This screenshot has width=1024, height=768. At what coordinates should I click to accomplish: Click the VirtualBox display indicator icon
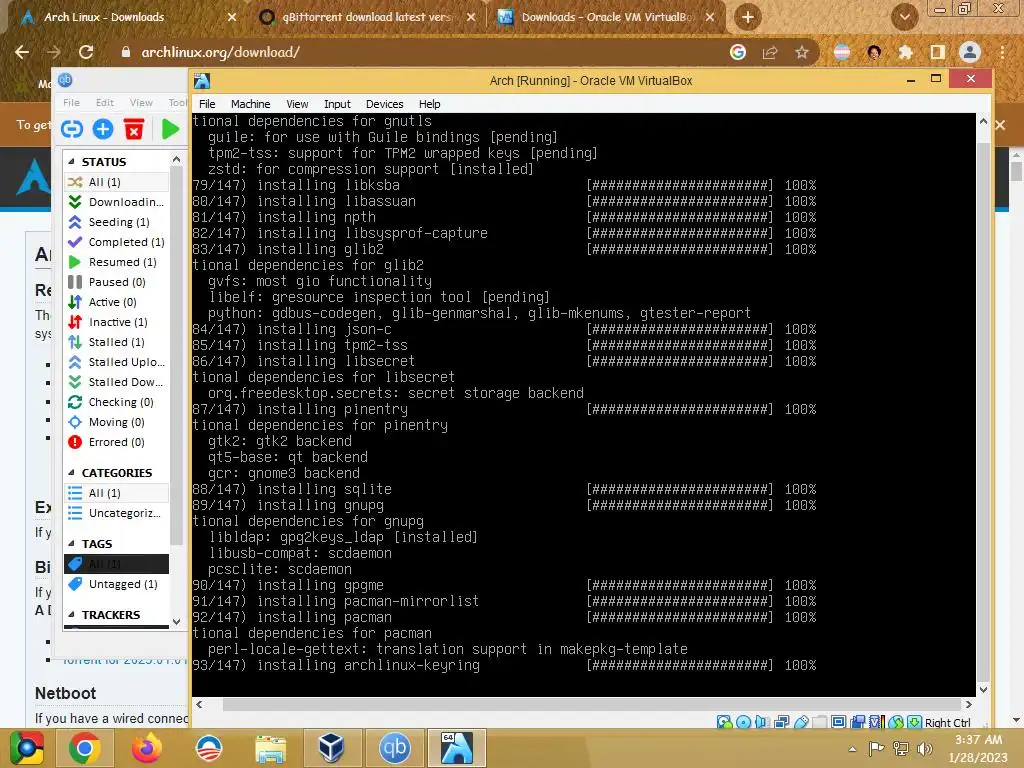838,722
